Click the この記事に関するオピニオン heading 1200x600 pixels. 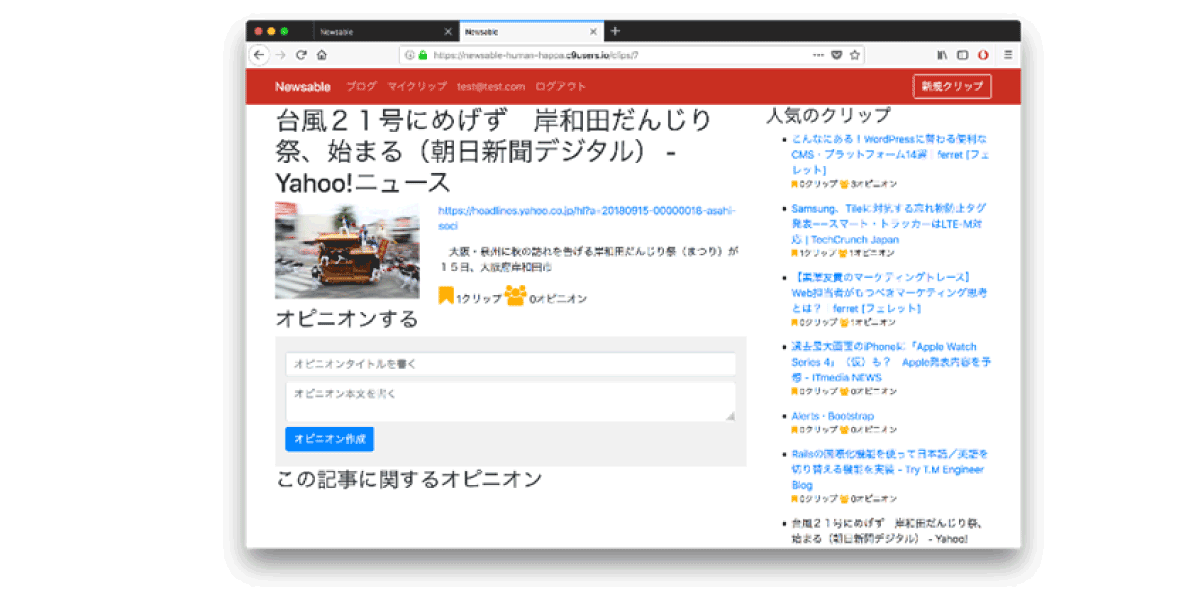point(409,480)
